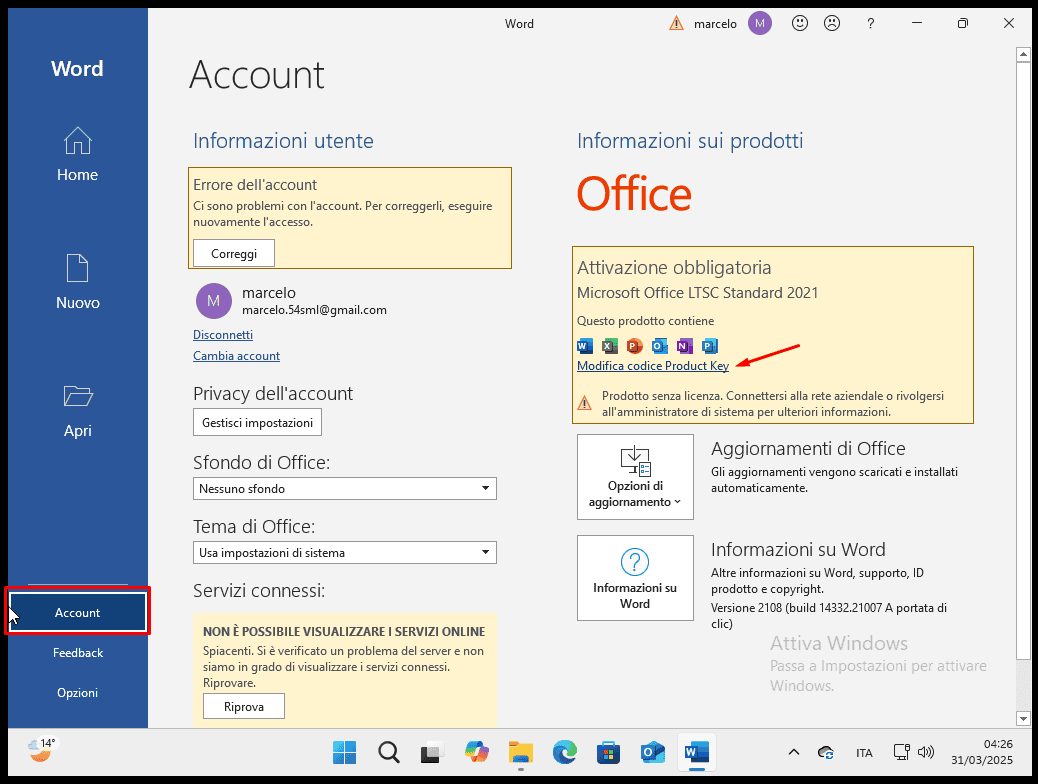Click the sad frown feedback icon
This screenshot has height=784, width=1038.
click(831, 23)
